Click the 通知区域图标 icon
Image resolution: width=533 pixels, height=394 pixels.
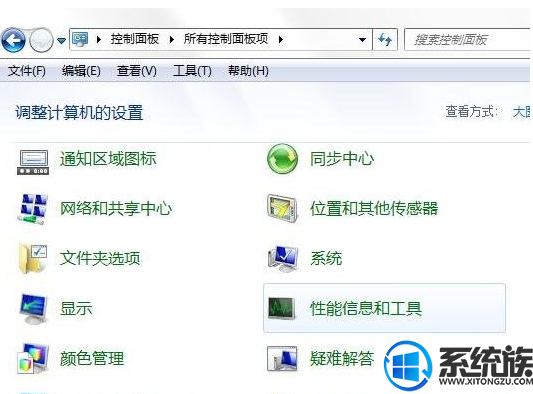[33, 162]
